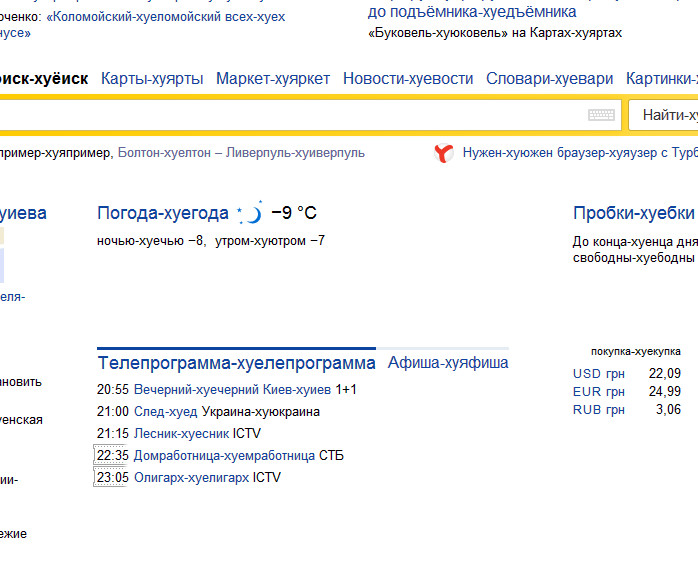Screen dimensions: 698x562
Task: Click the night weather moon icon
Action: [249, 213]
